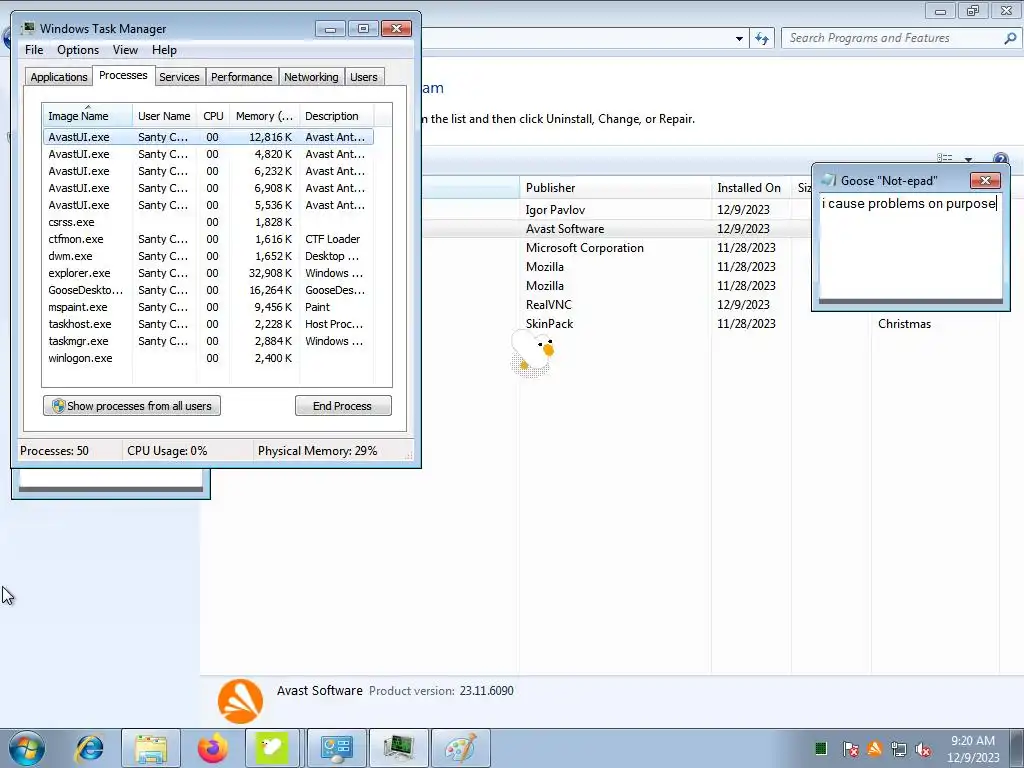Image resolution: width=1024 pixels, height=768 pixels.
Task: Select the explorer.exe process row
Action: (x=208, y=273)
